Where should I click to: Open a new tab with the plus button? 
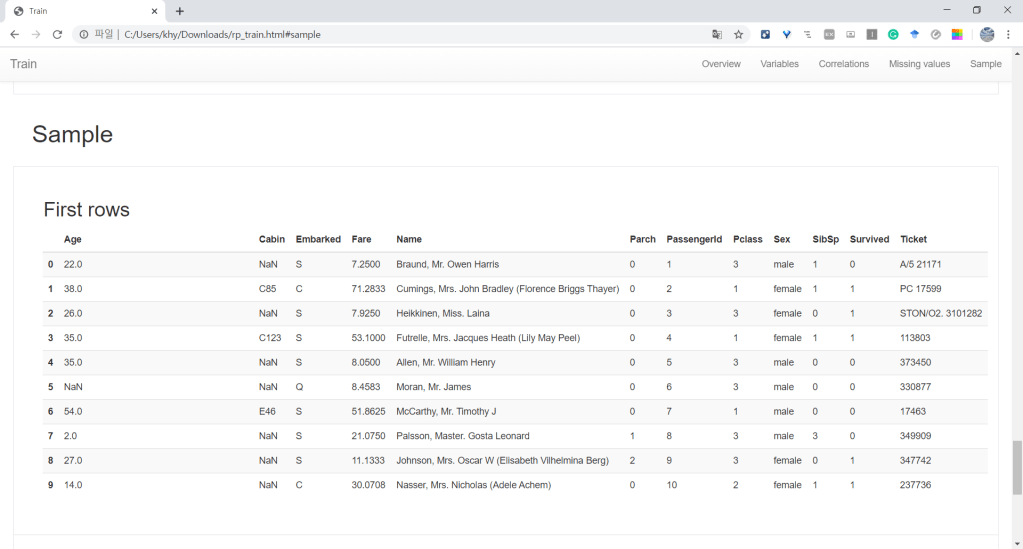tap(180, 11)
